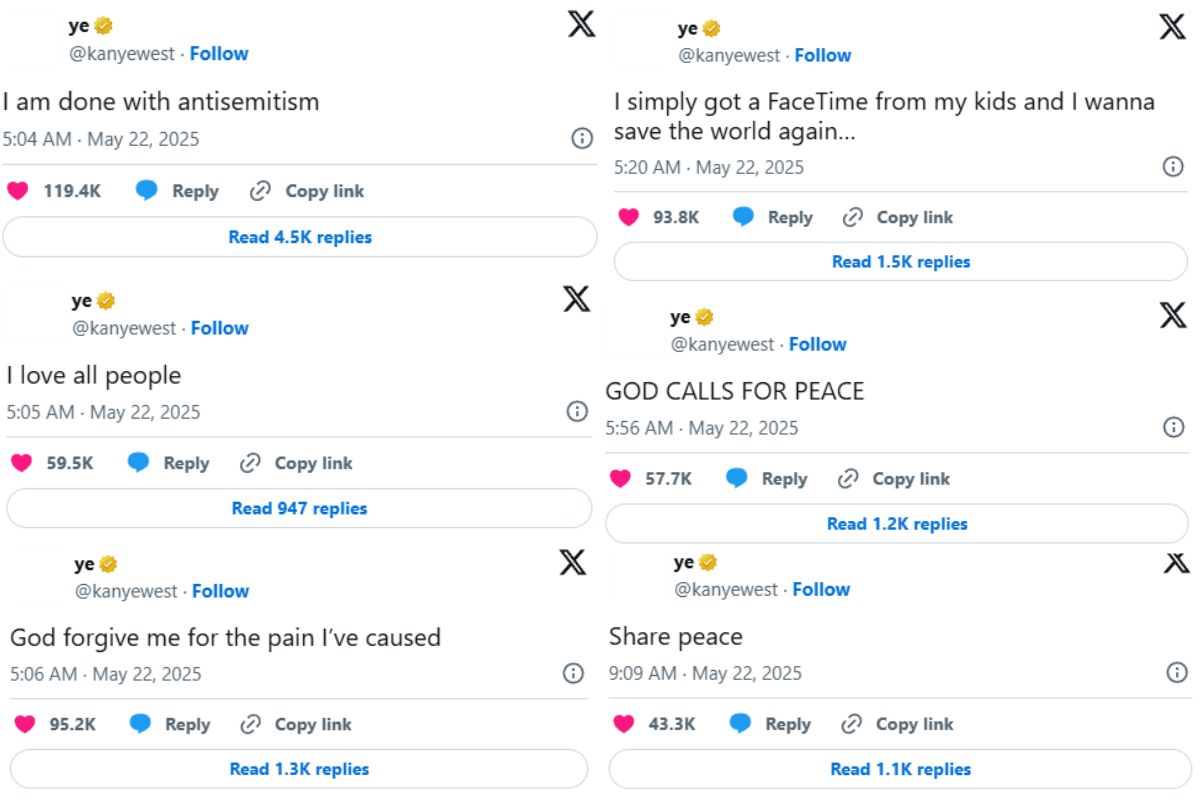The width and height of the screenshot is (1200, 800).
Task: Click "Read 1.1K replies" under Share peace
Action: tap(900, 769)
